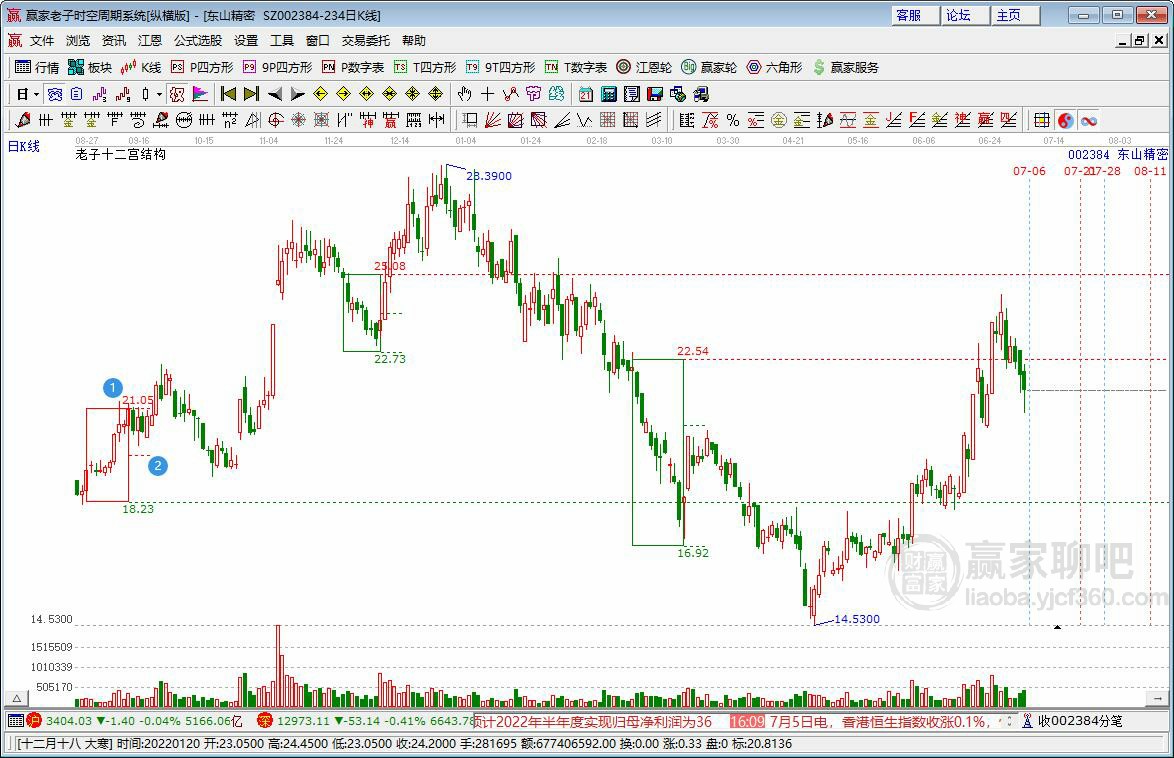
Task: Step chart back with gray left triangle
Action: (275, 94)
